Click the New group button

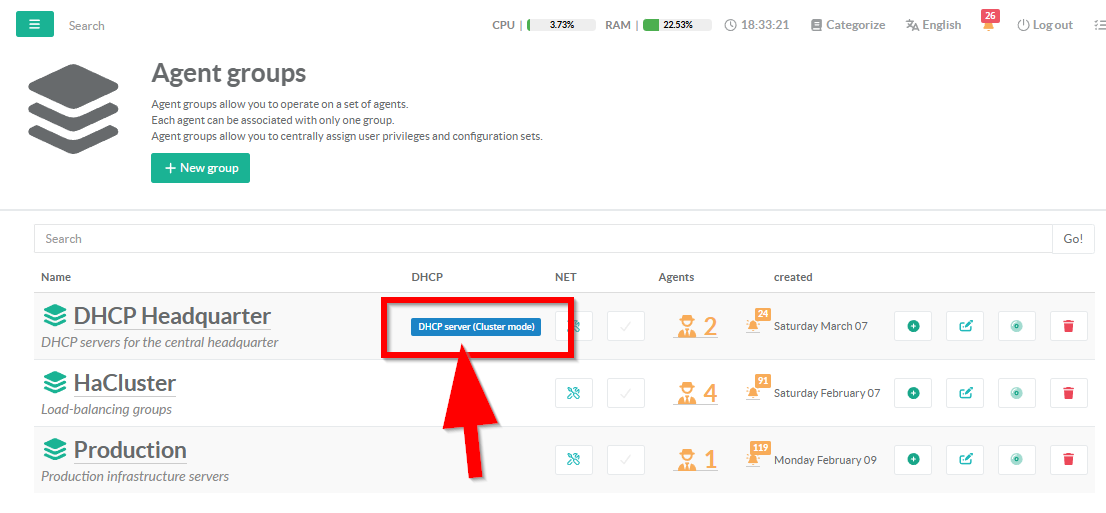(200, 168)
